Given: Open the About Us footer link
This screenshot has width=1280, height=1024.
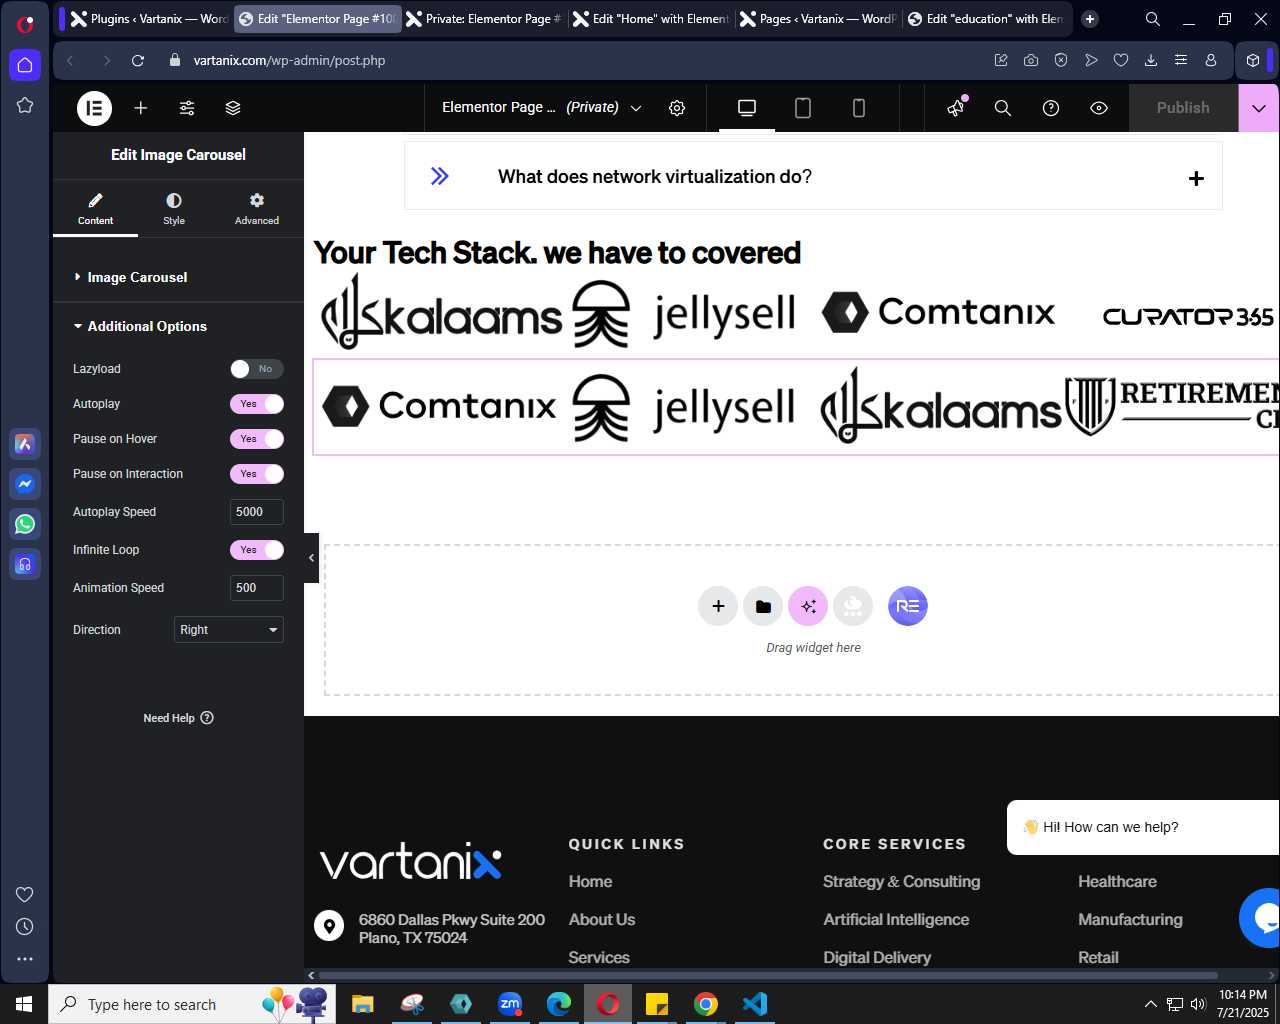Looking at the screenshot, I should tap(602, 919).
